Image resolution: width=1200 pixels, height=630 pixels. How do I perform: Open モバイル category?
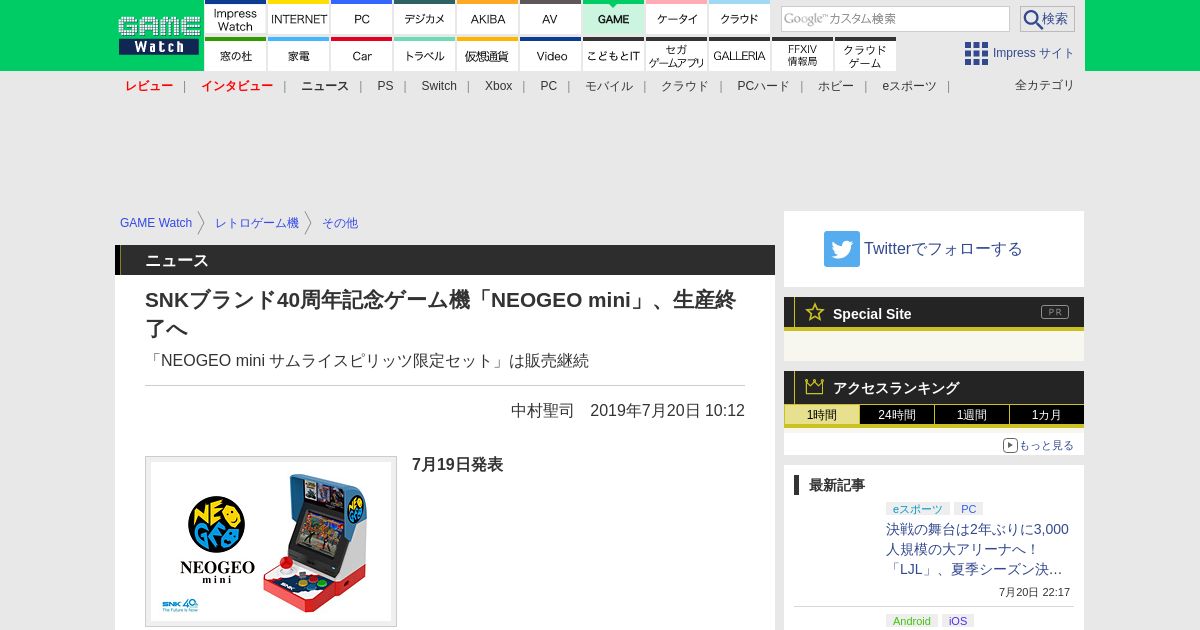(x=609, y=86)
